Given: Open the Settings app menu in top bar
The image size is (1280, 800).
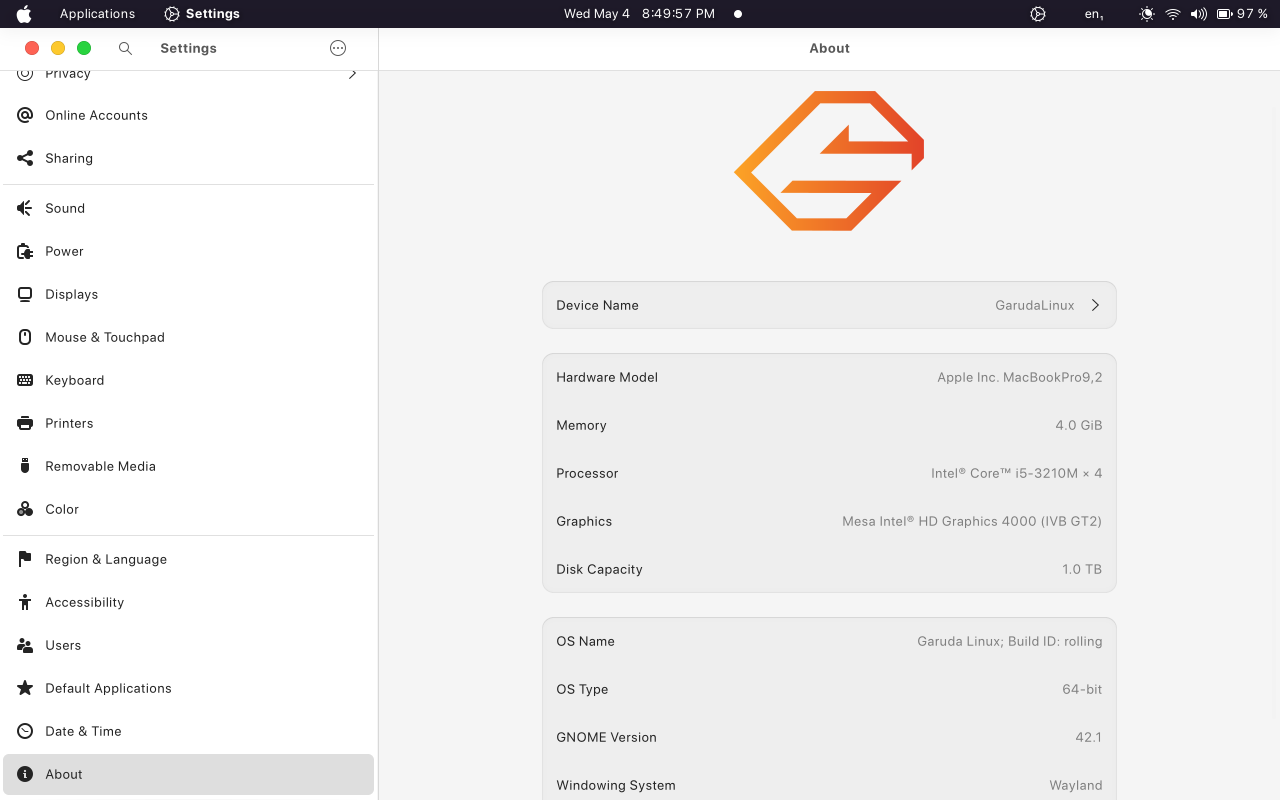Looking at the screenshot, I should pos(202,14).
